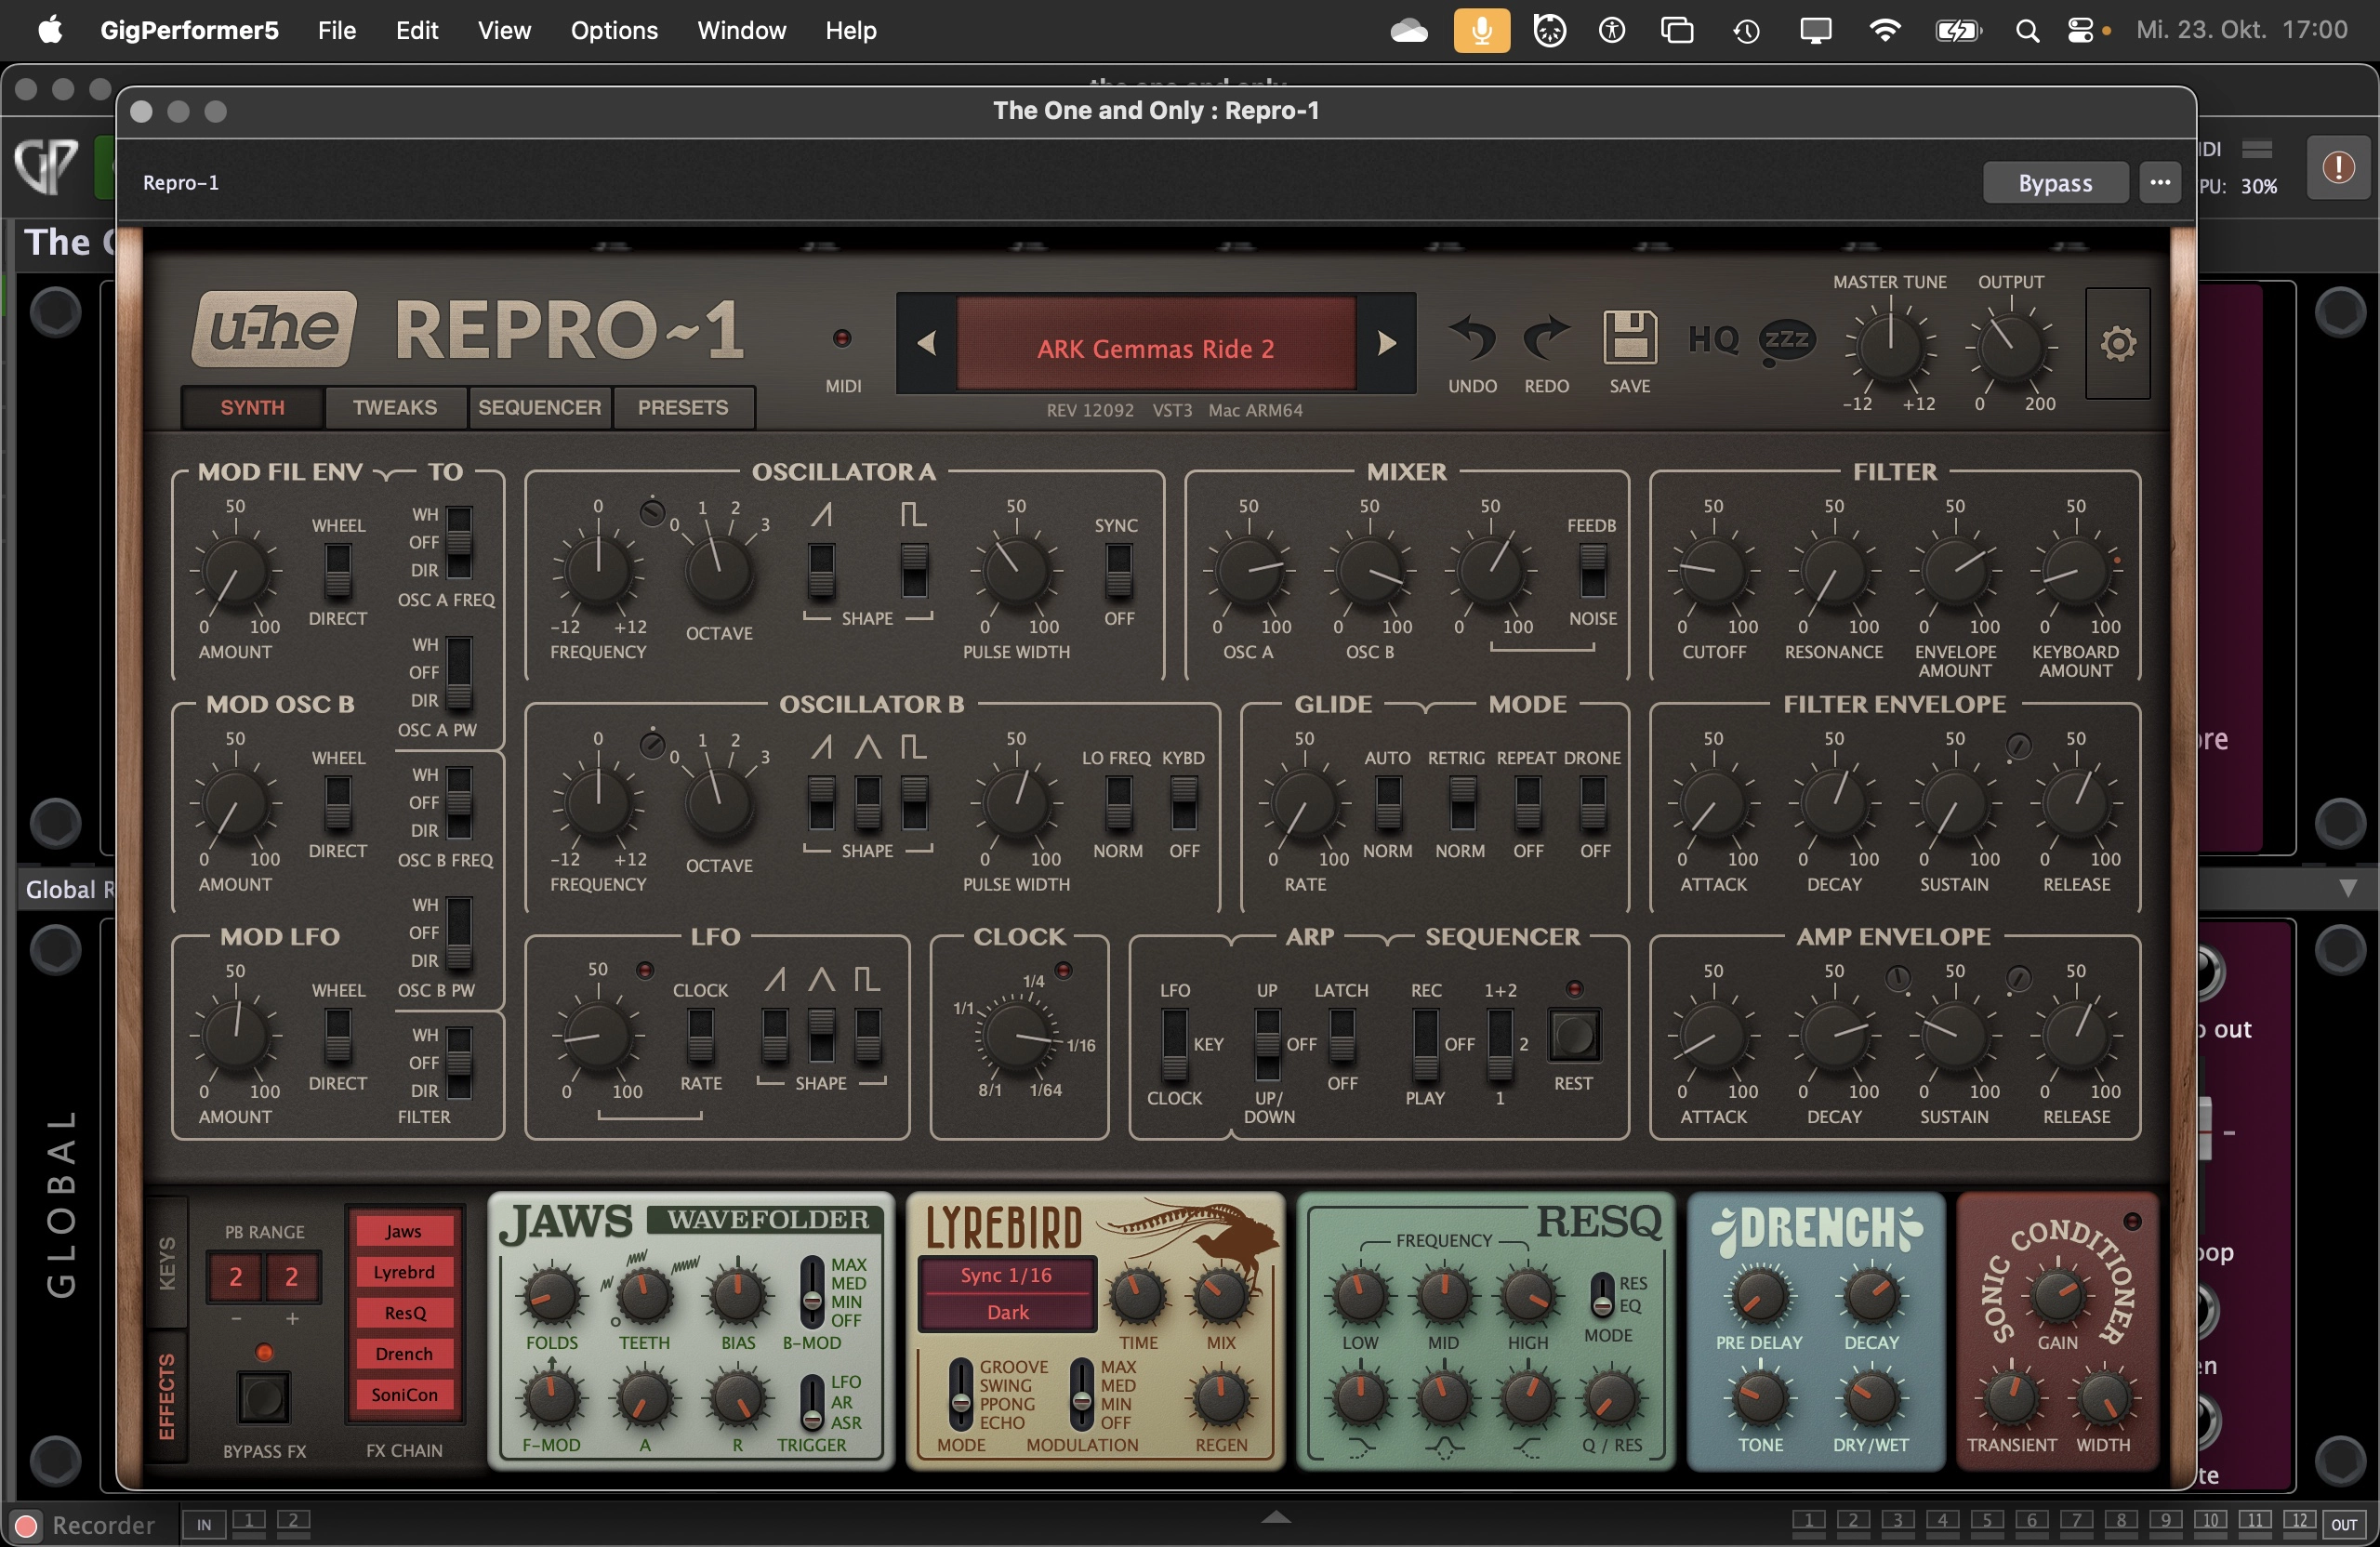Click PB RANGE down value box
2380x1547 pixels.
point(236,1276)
